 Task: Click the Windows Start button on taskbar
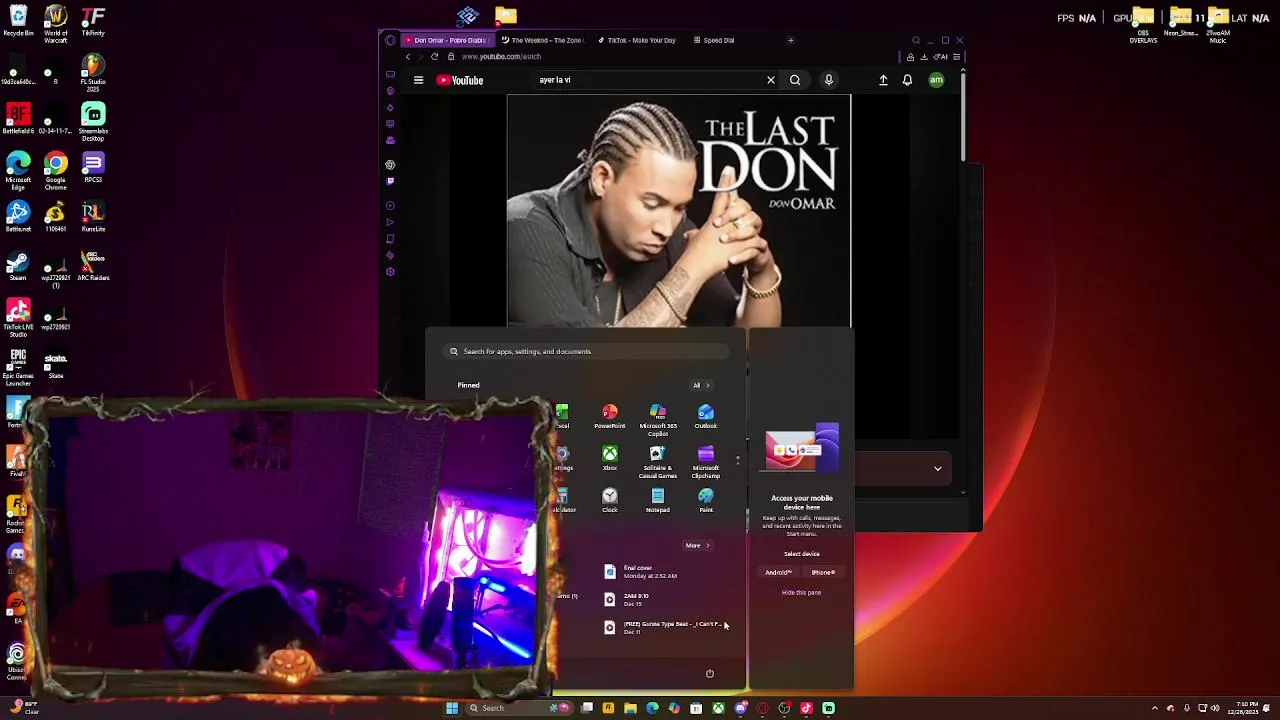coord(452,708)
